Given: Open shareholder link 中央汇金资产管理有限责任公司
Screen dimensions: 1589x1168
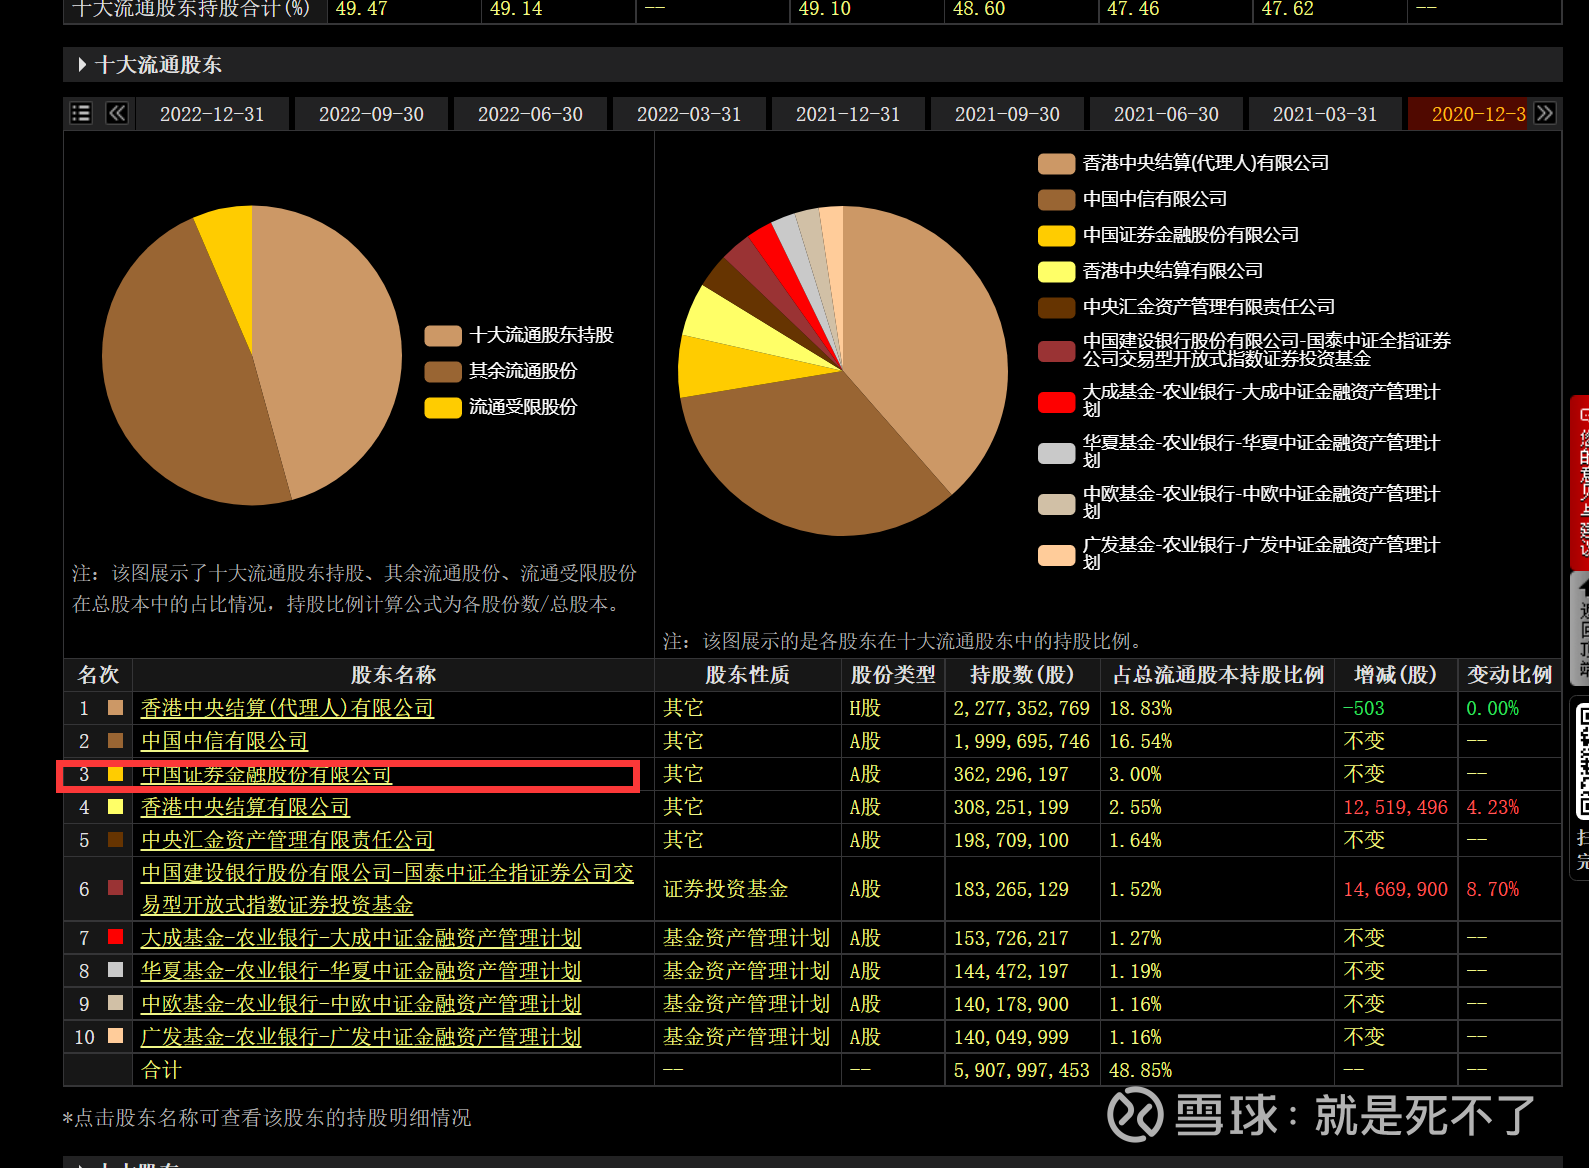Looking at the screenshot, I should (287, 840).
